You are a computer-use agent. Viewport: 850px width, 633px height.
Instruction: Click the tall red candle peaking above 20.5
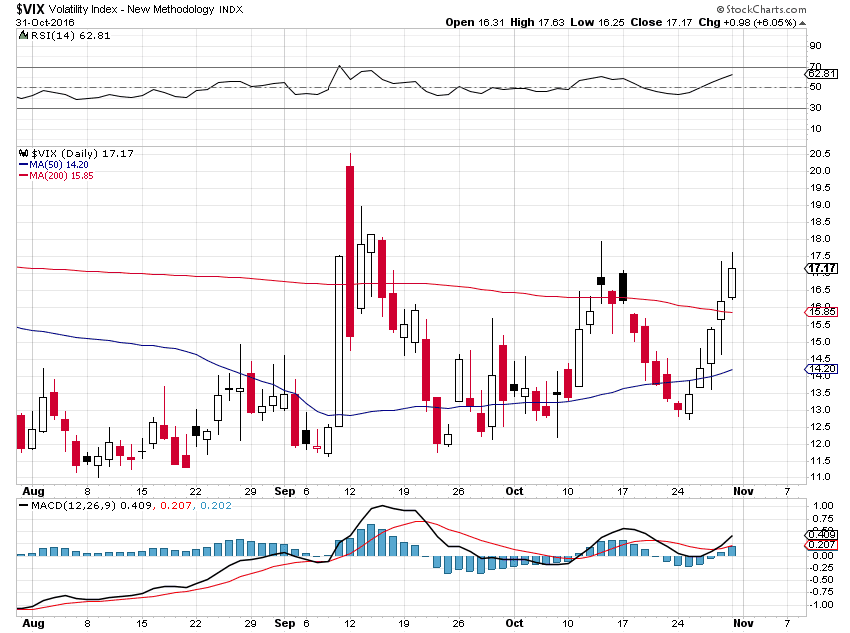click(350, 251)
